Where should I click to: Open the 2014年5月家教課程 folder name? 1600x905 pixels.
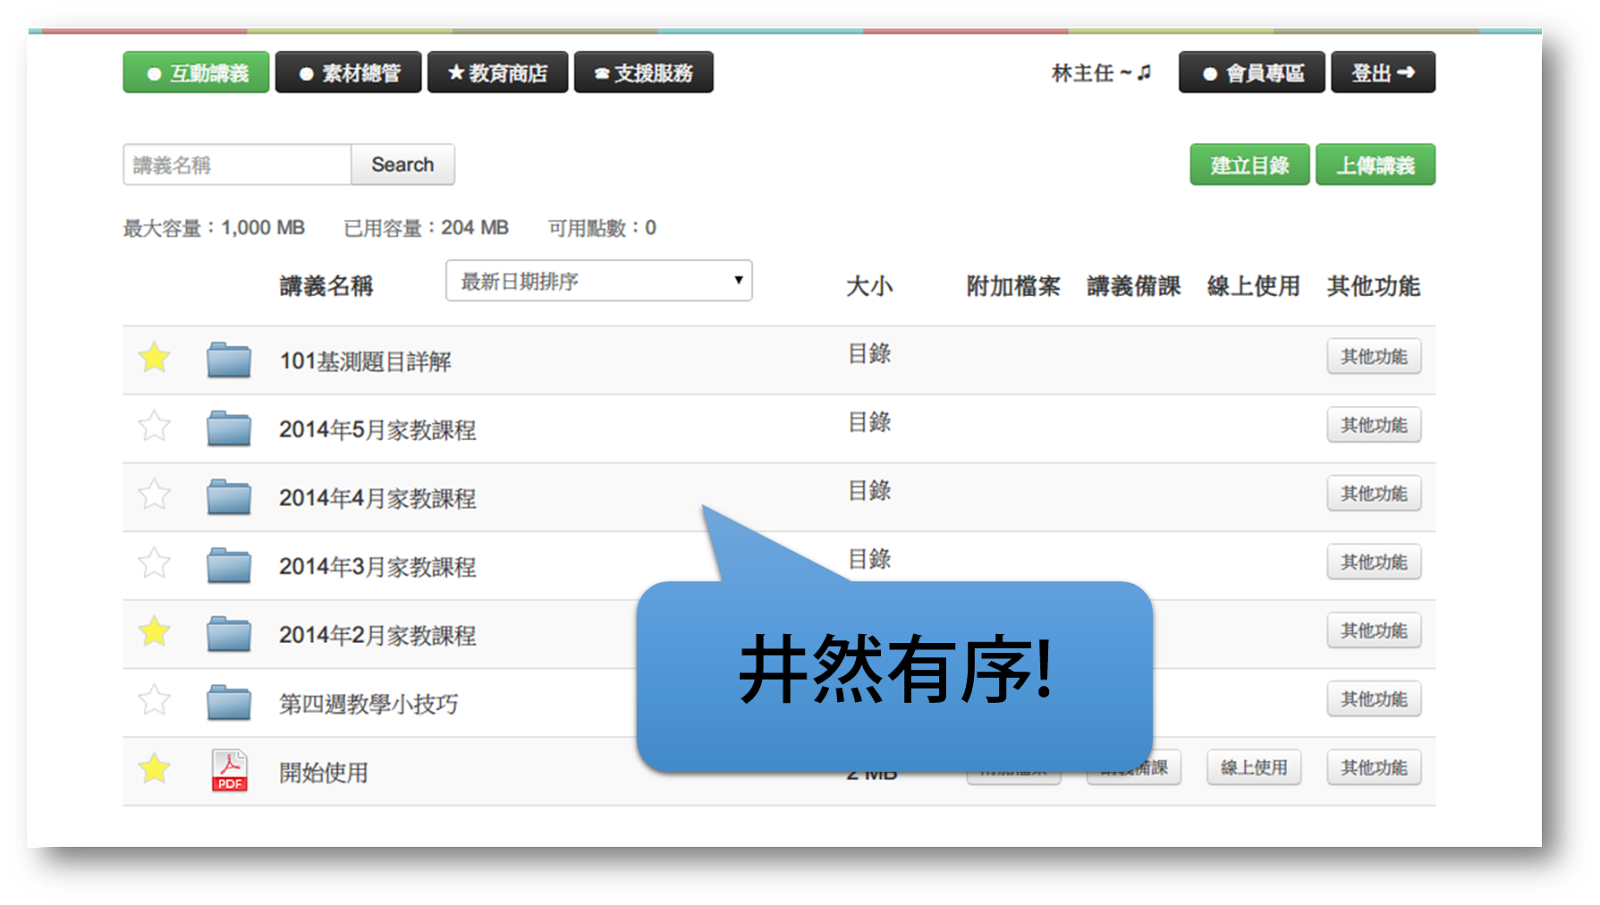coord(377,430)
